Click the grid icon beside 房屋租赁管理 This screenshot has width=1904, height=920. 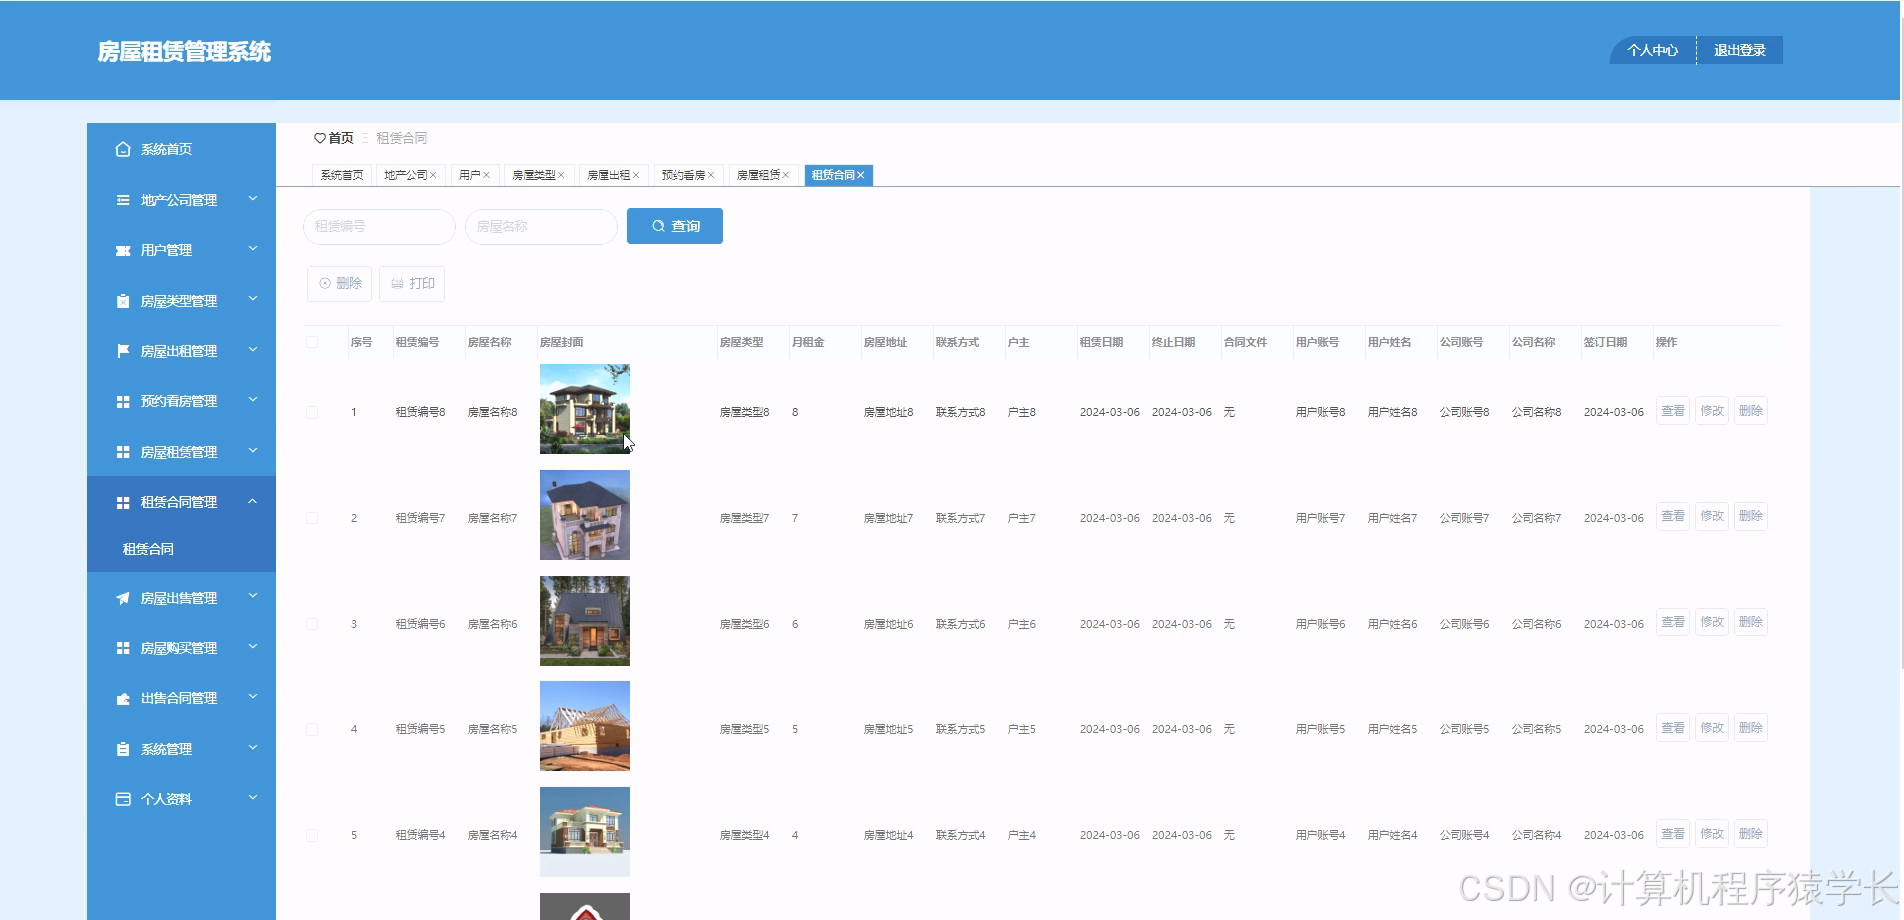[123, 452]
